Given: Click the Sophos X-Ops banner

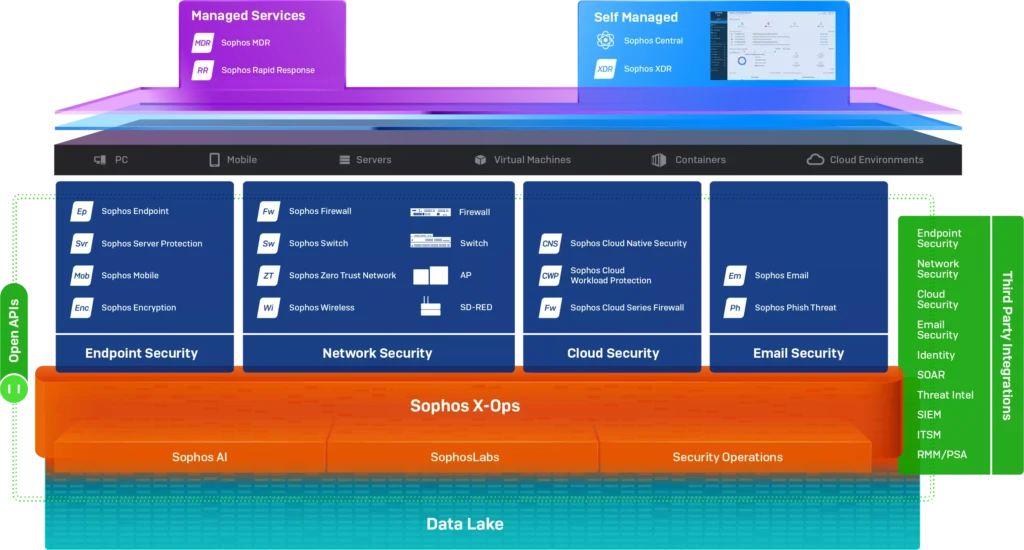Looking at the screenshot, I should (465, 406).
